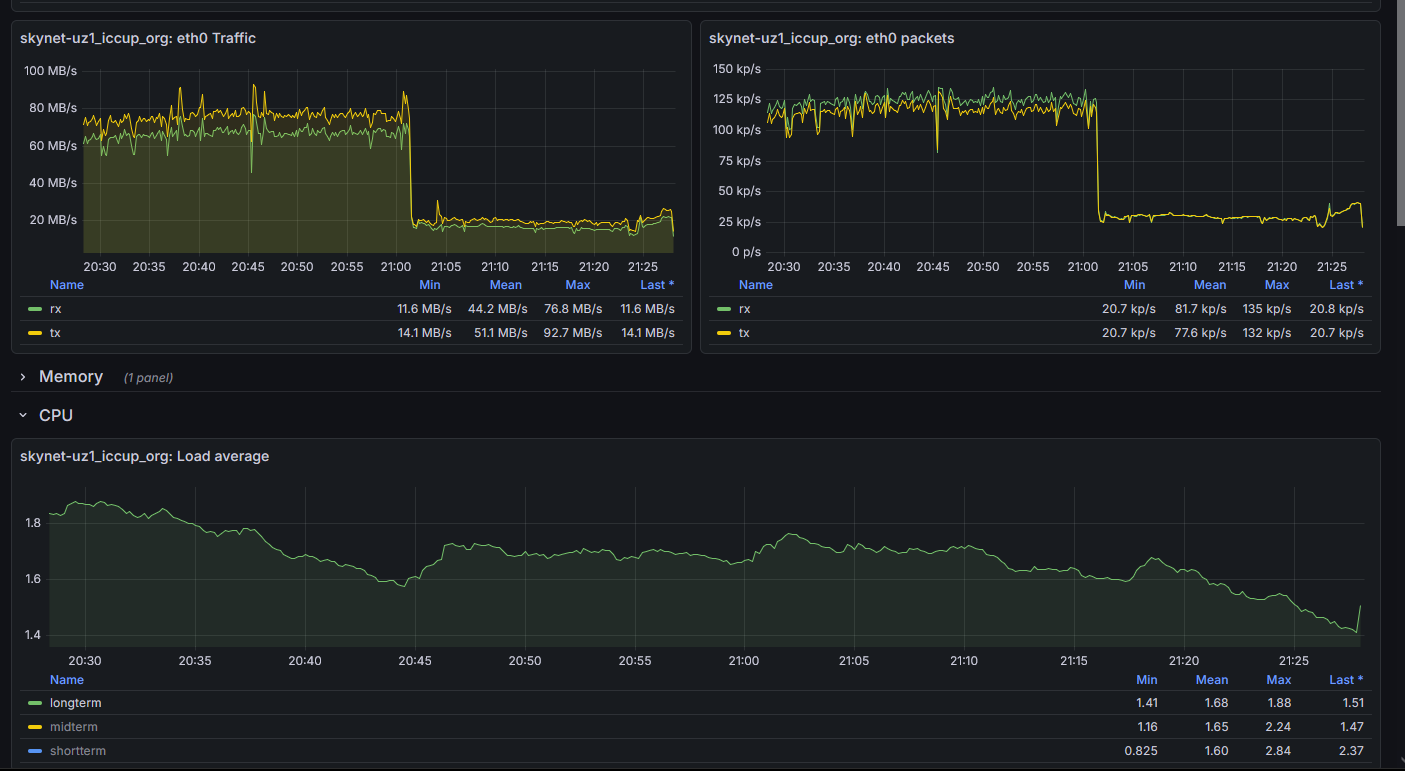Toggle the midterm series label
The width and height of the screenshot is (1405, 771).
pos(74,727)
